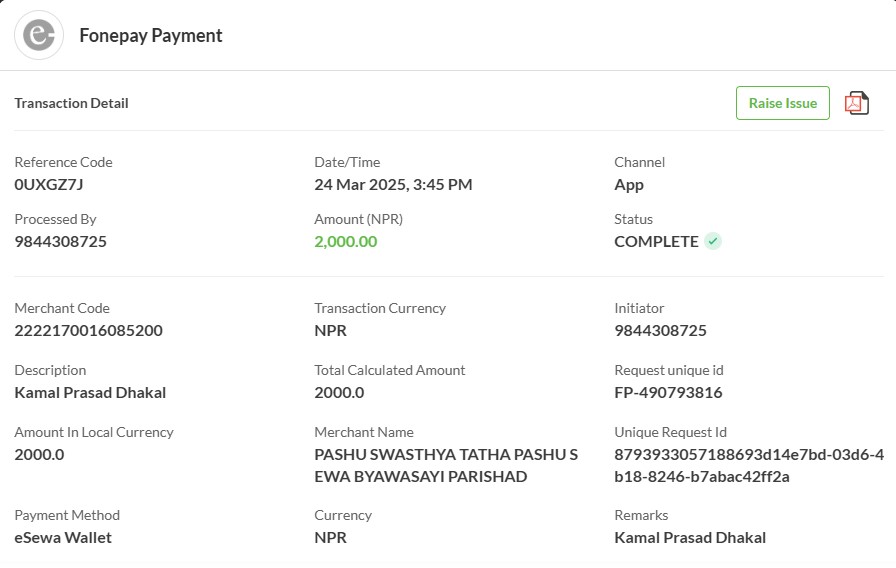The width and height of the screenshot is (896, 568).
Task: Click the Amount In Local Currency label
Action: click(x=94, y=432)
